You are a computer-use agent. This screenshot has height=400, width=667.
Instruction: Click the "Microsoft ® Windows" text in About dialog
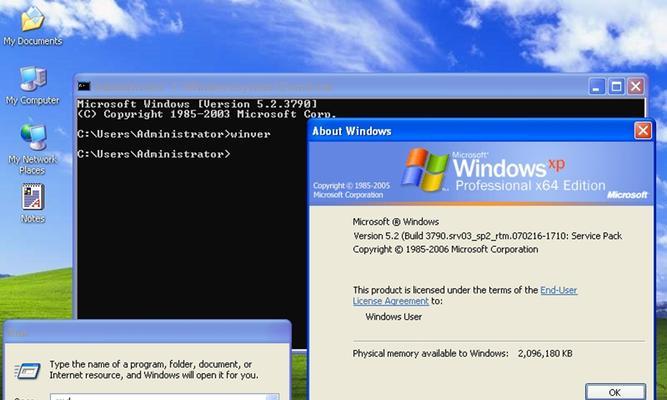click(396, 222)
